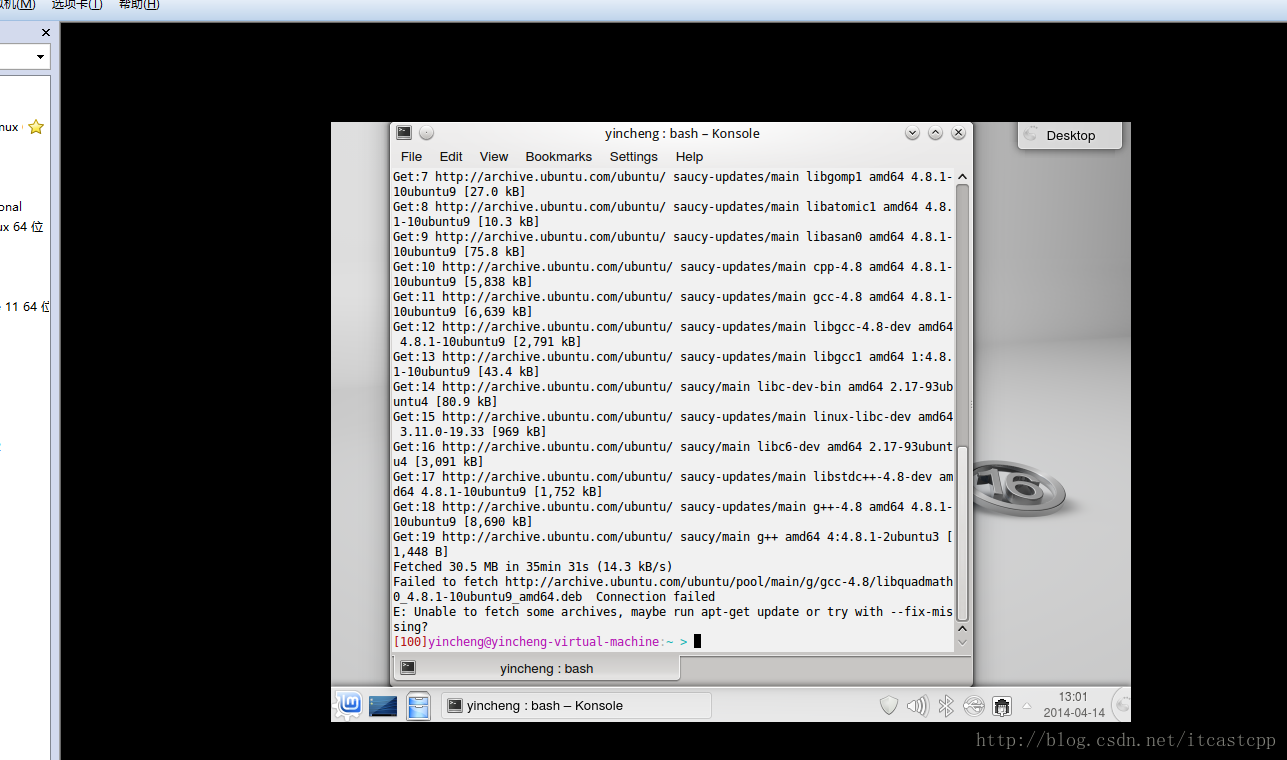Viewport: 1287px width, 760px height.
Task: Click the 'E: Unable to fetch' message
Action: click(673, 619)
